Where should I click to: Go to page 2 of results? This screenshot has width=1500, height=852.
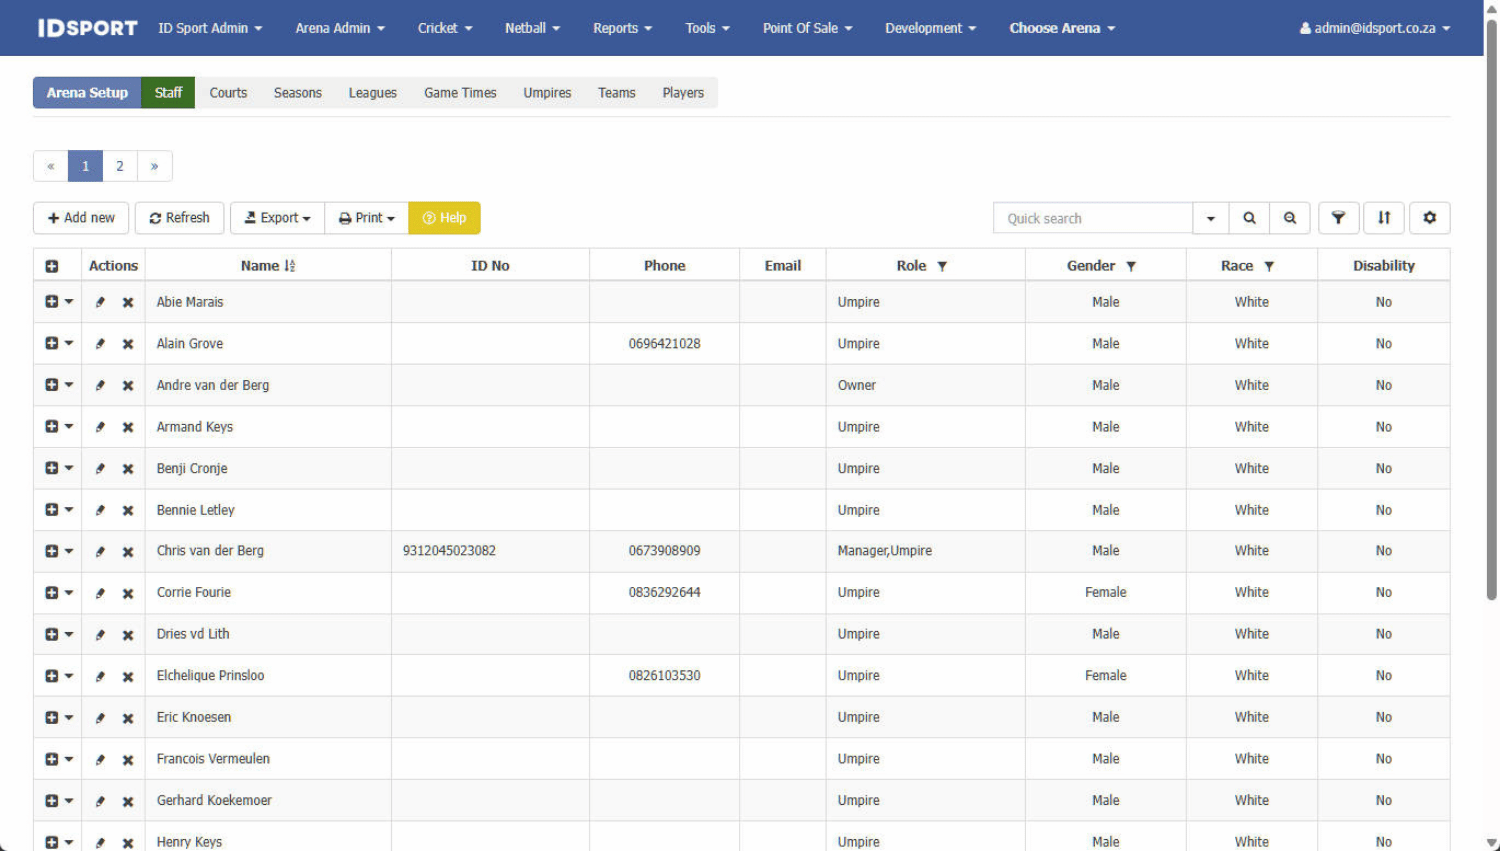120,166
